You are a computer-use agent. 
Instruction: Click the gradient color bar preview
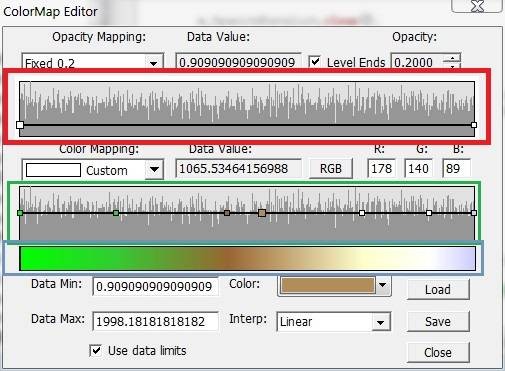click(247, 258)
